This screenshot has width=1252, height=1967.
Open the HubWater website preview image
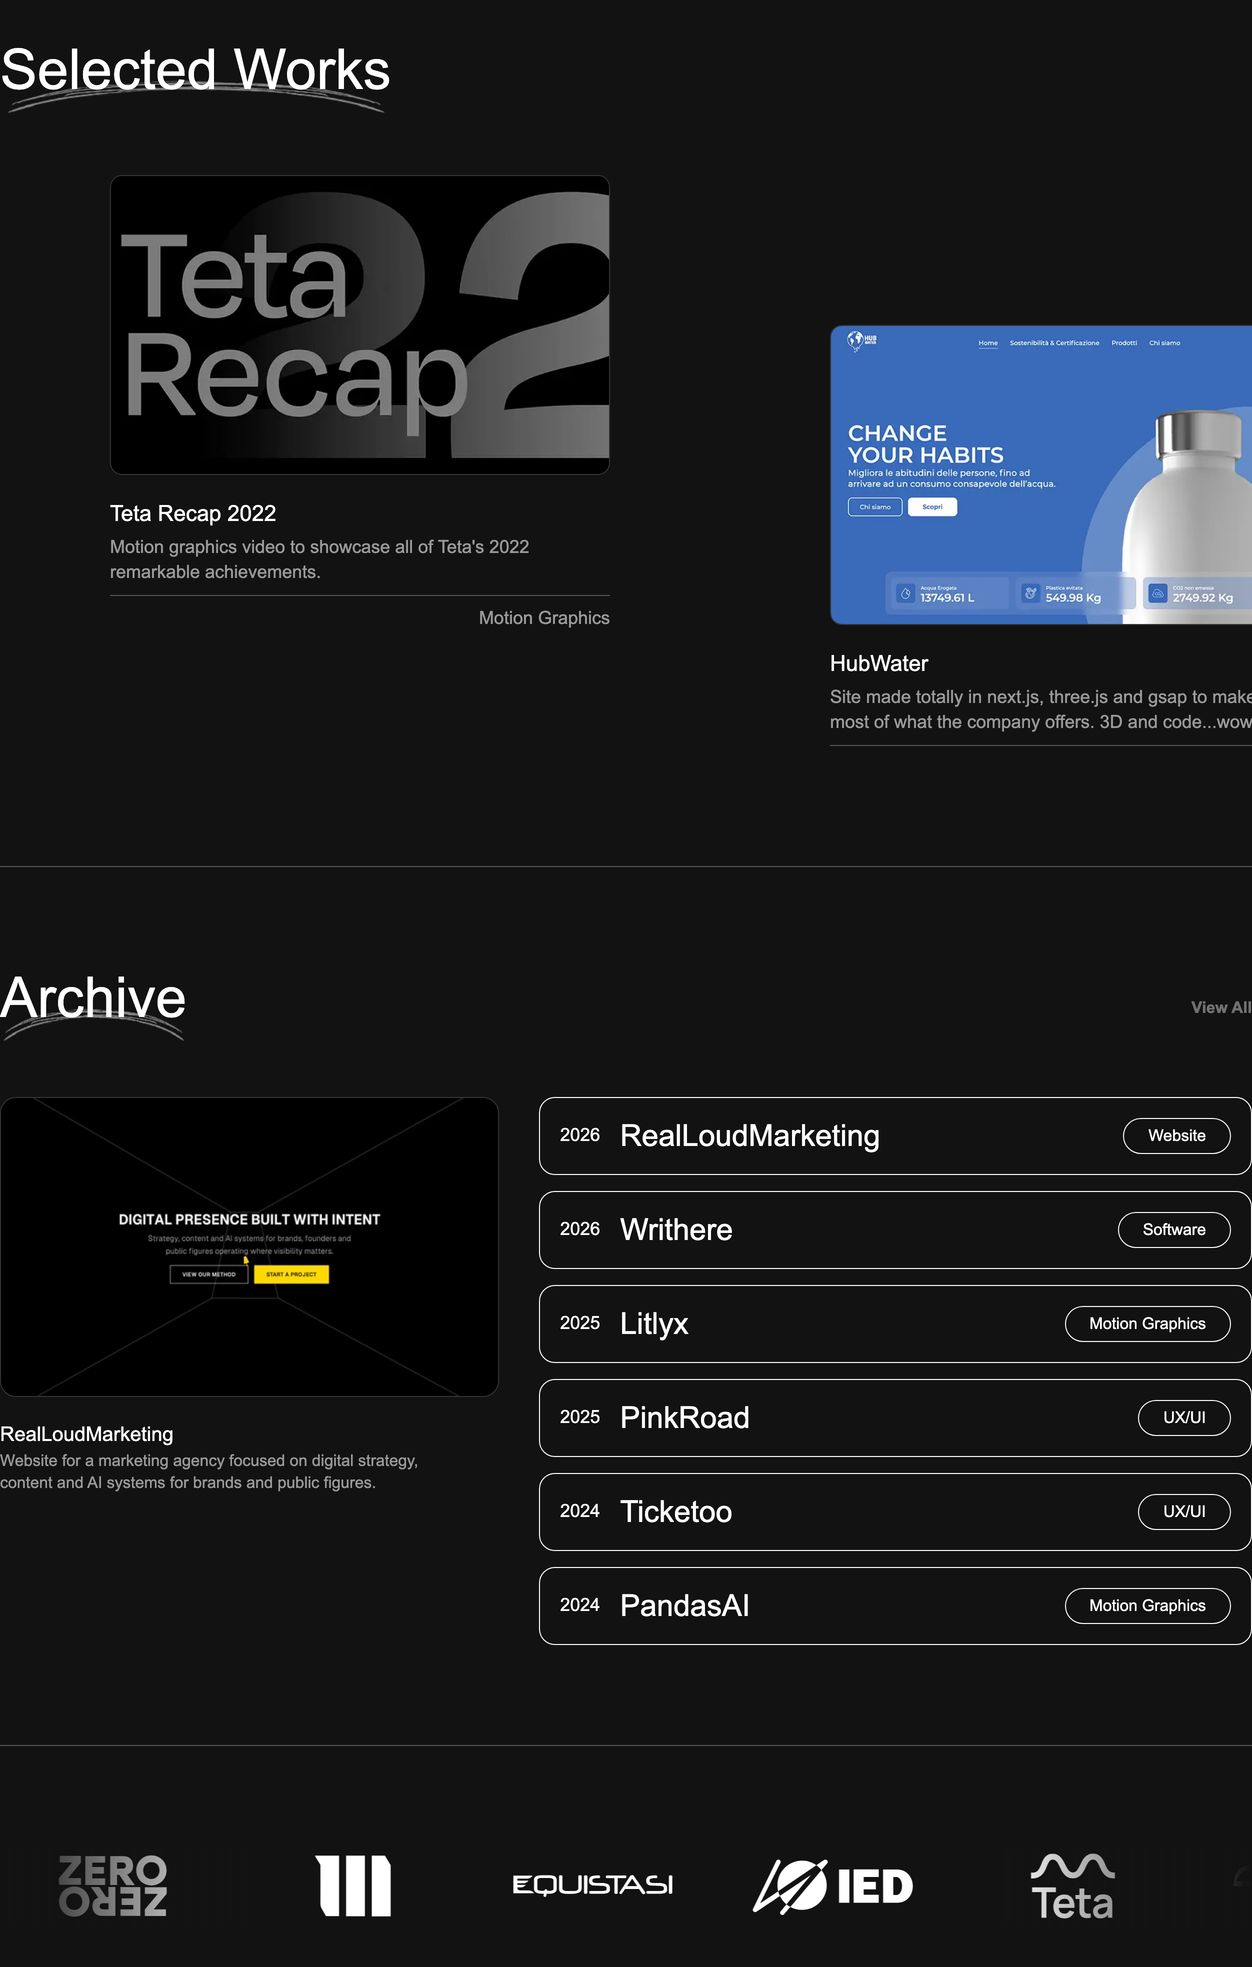[x=1041, y=475]
